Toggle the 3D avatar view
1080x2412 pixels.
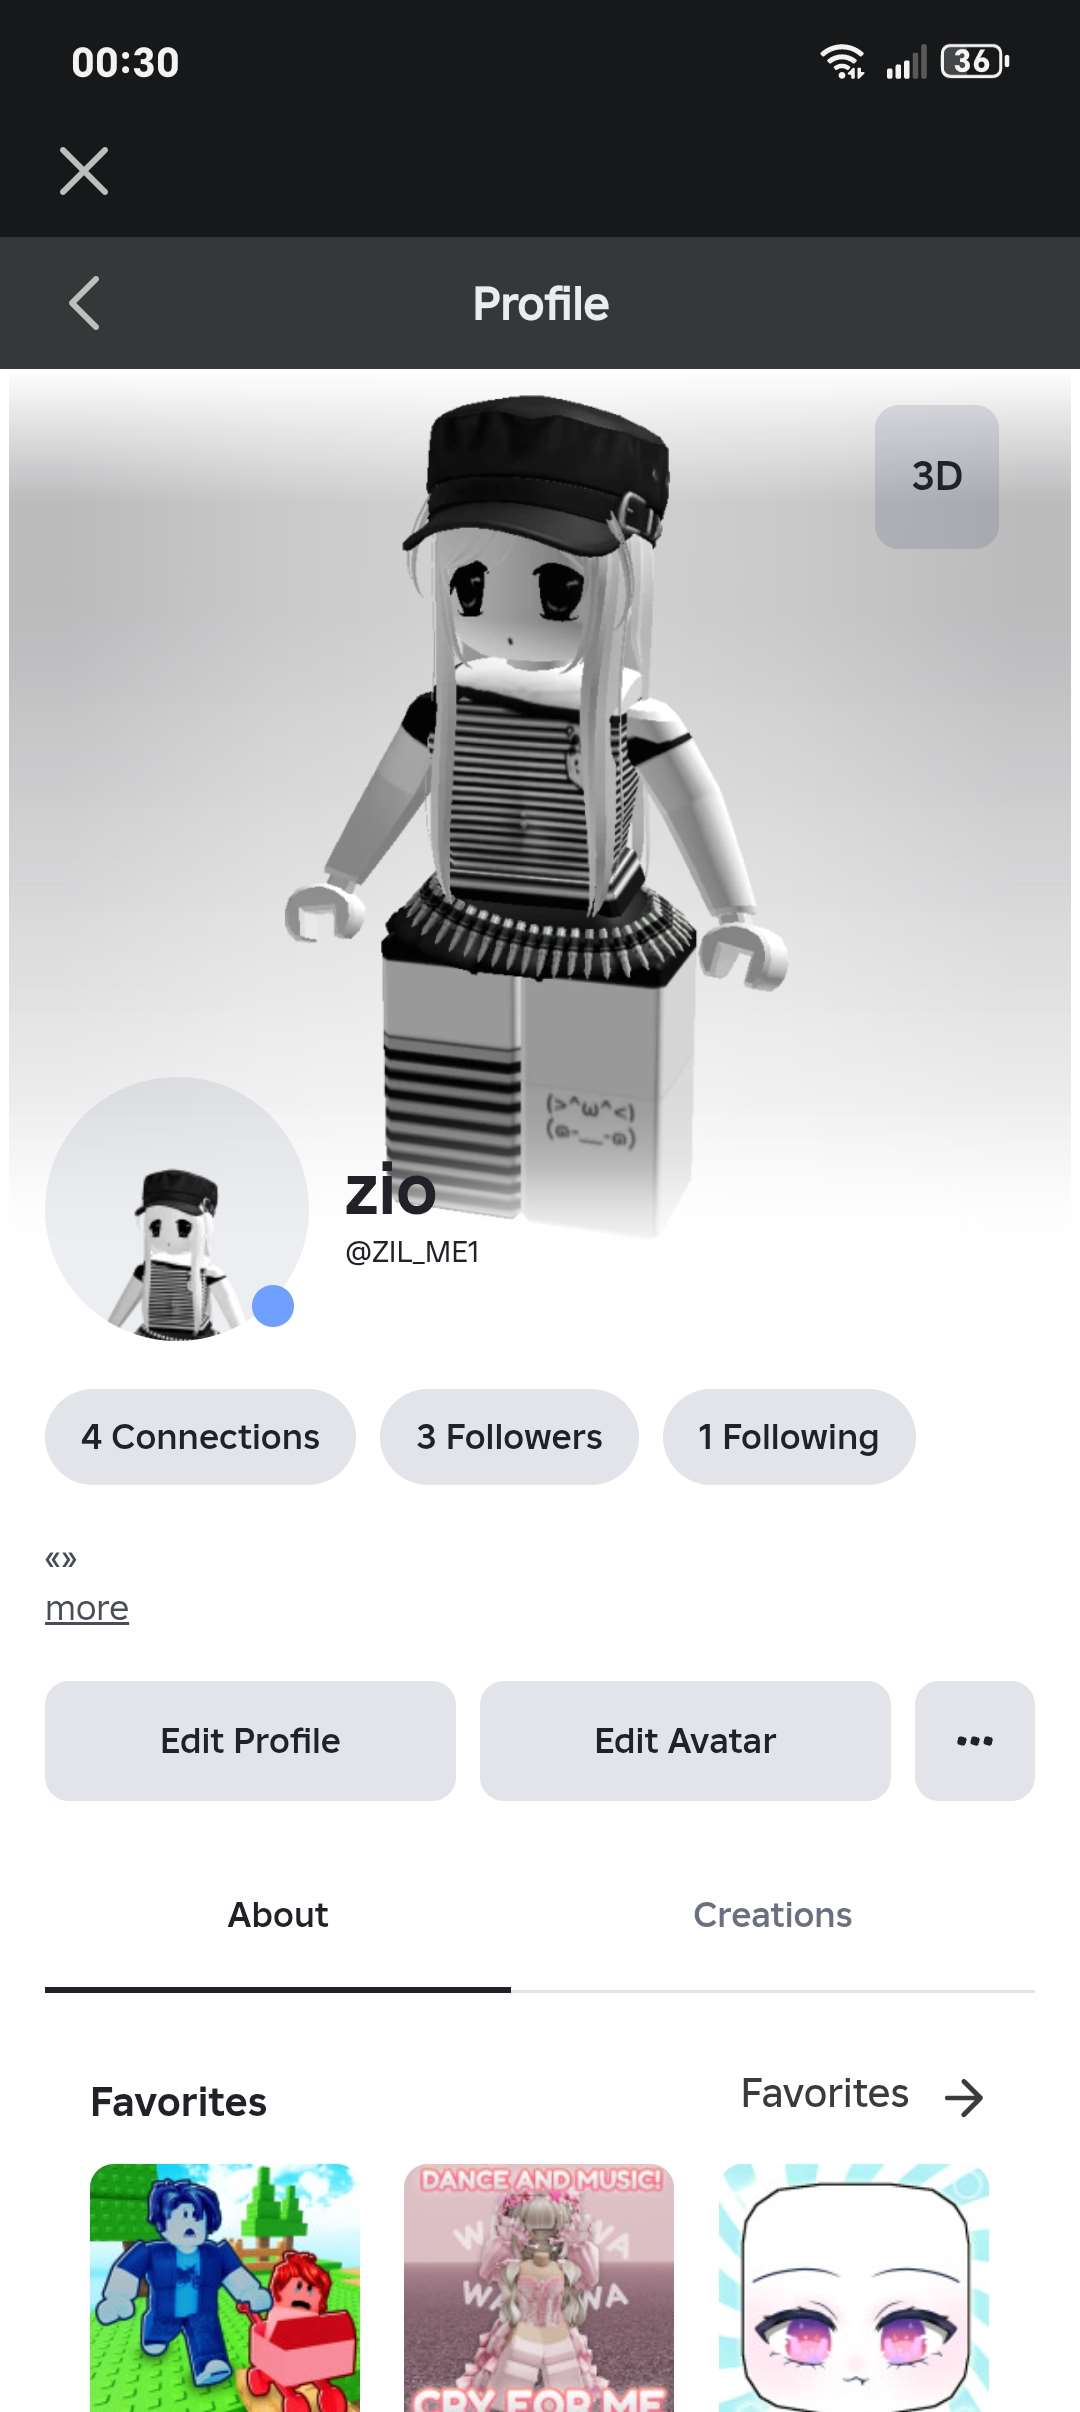[x=936, y=476]
